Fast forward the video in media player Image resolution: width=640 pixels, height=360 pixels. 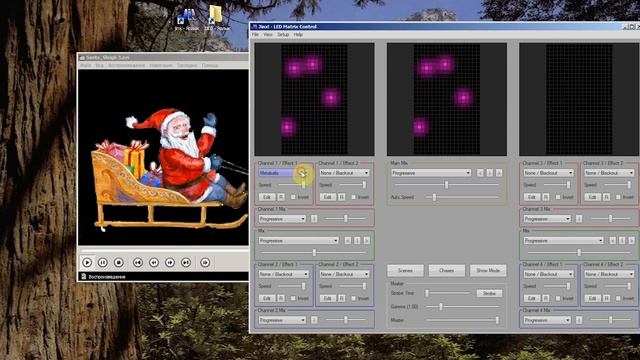pos(170,262)
